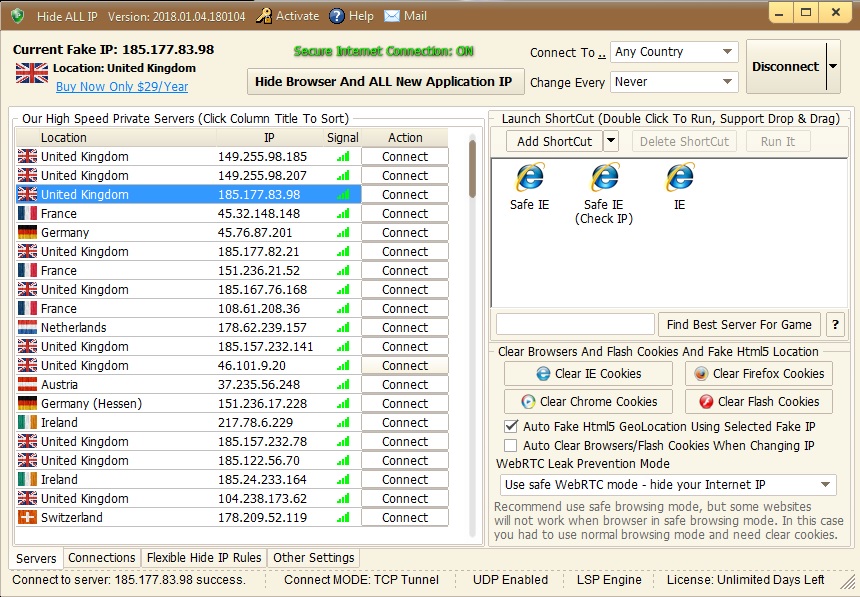Click the server list vertical scrollbar thumb
The height and width of the screenshot is (597, 860).
tap(472, 168)
